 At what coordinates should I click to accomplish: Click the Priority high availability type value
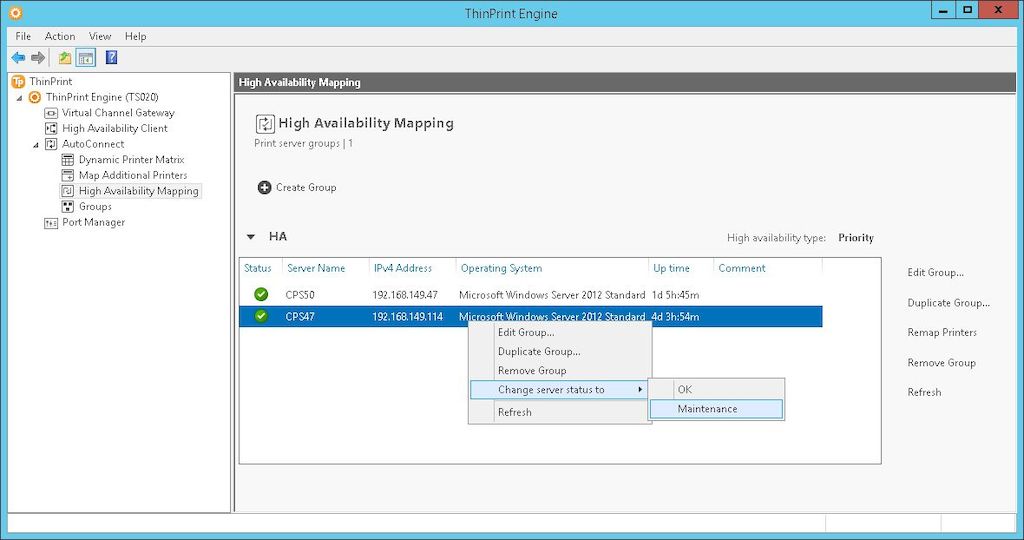click(856, 238)
